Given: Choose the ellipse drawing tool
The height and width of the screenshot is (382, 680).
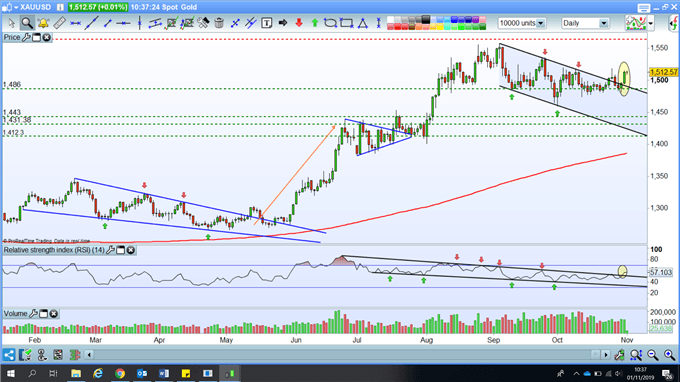Looking at the screenshot, I should click(x=330, y=23).
